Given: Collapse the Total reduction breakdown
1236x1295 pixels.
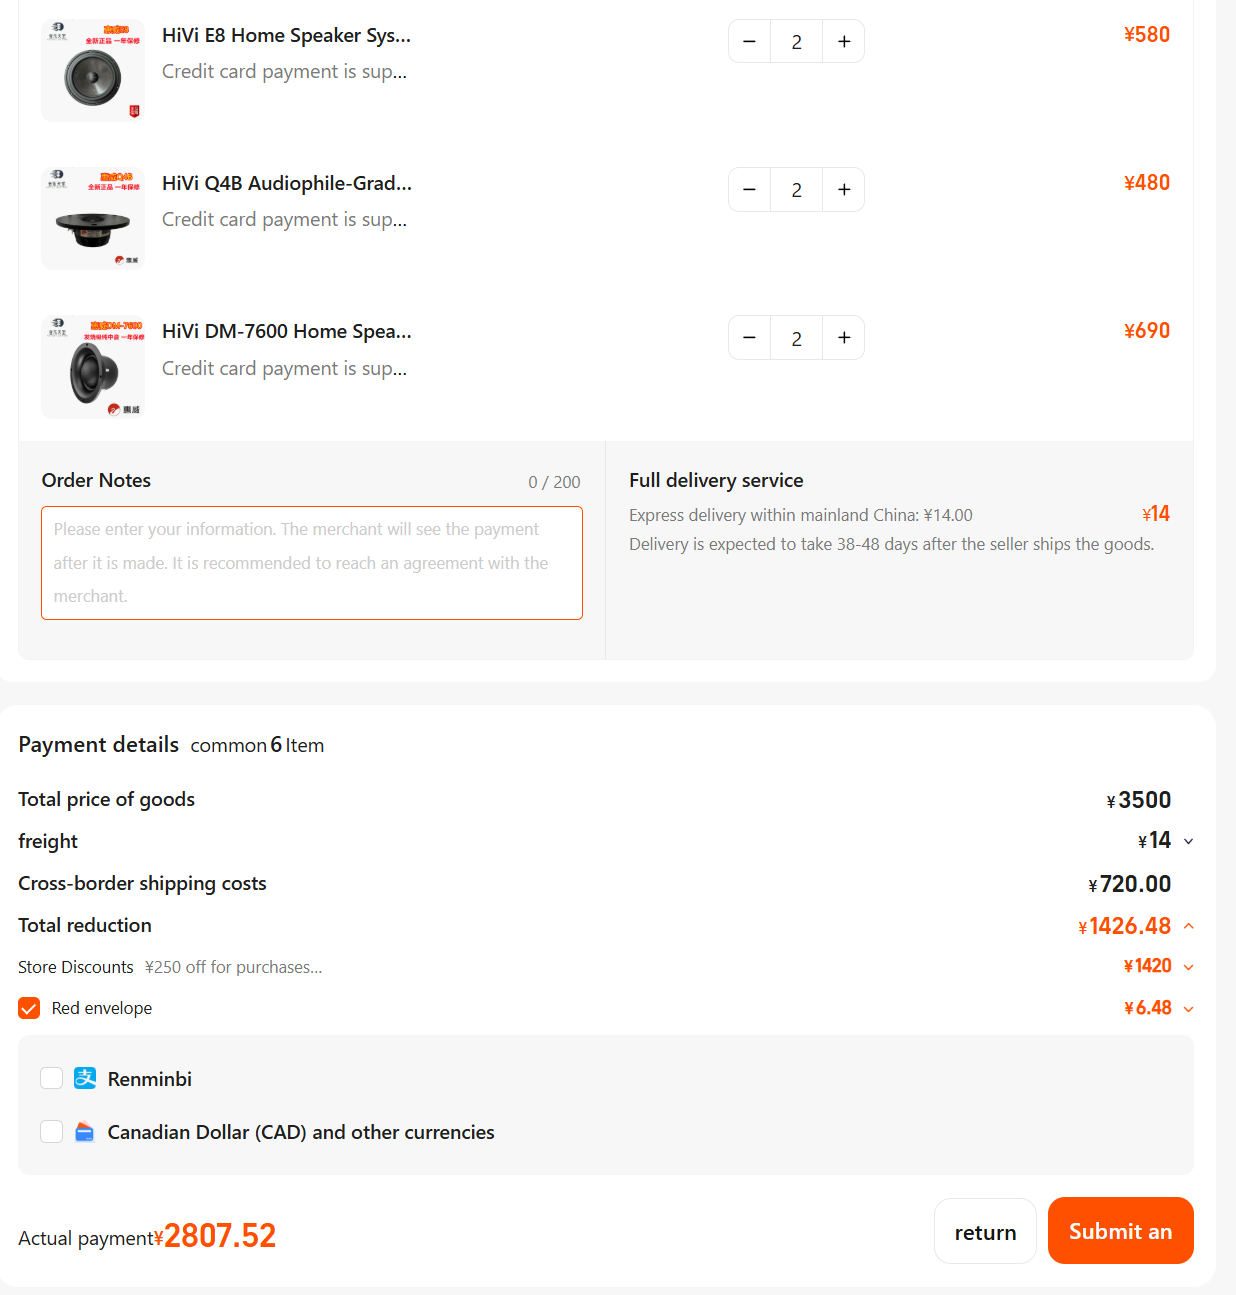Looking at the screenshot, I should 1189,926.
